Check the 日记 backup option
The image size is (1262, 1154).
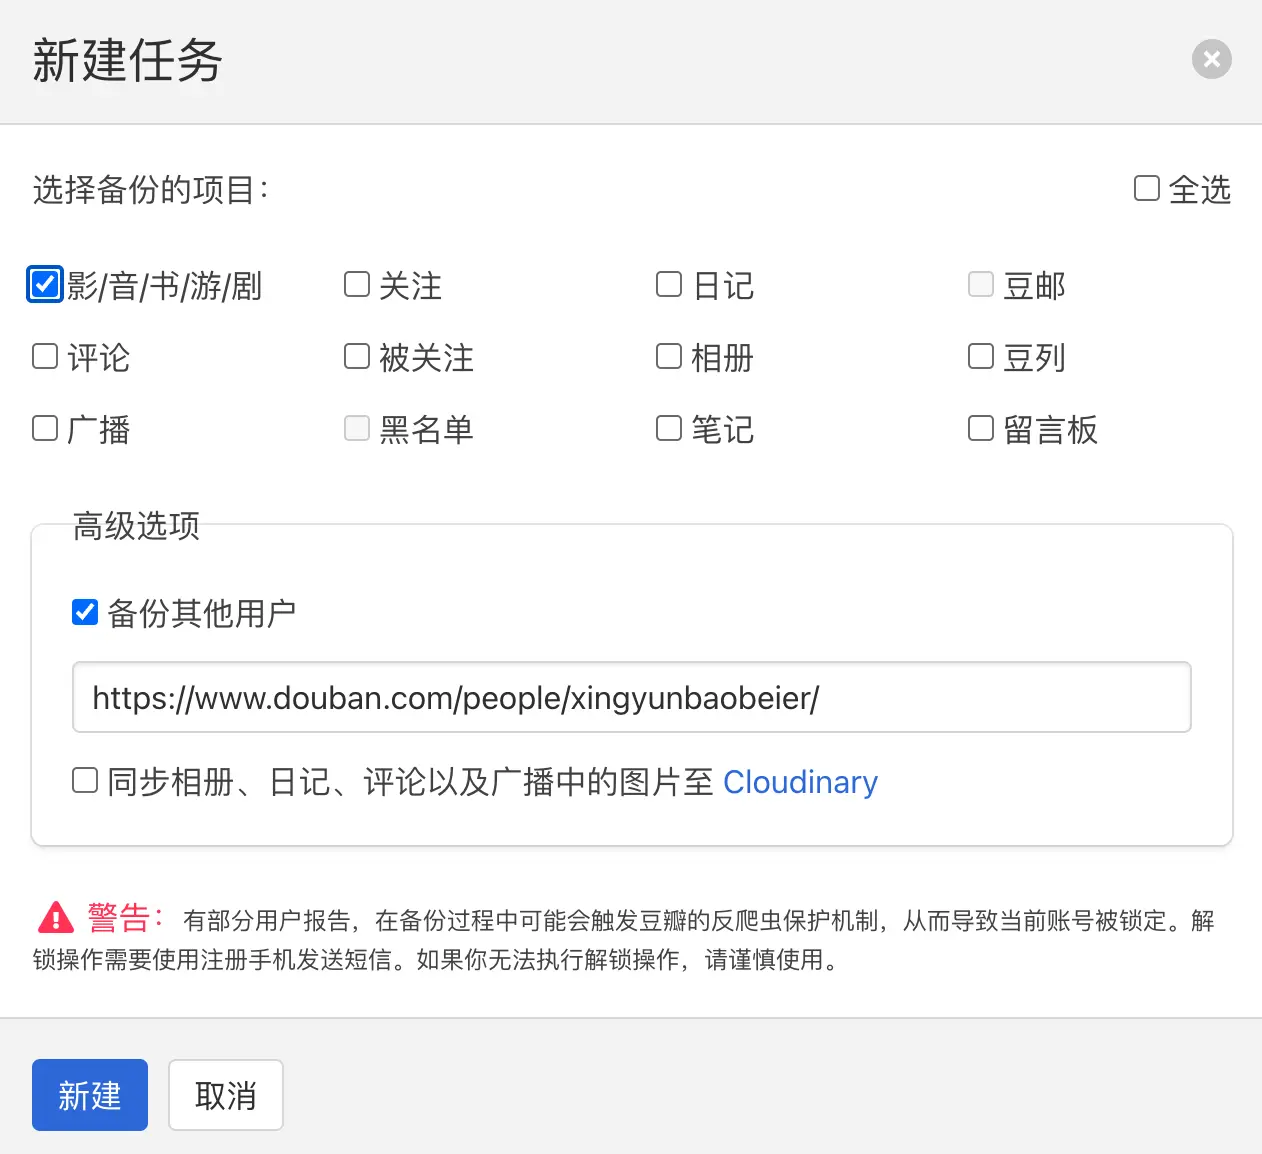[669, 285]
